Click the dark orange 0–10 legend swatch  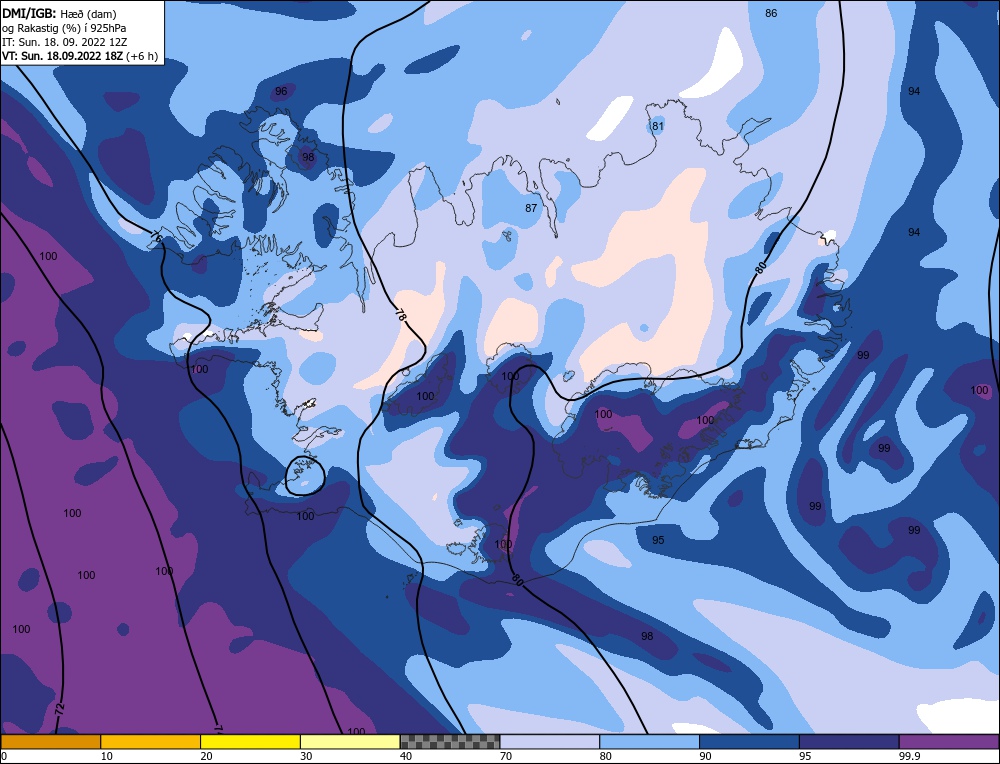coord(50,742)
